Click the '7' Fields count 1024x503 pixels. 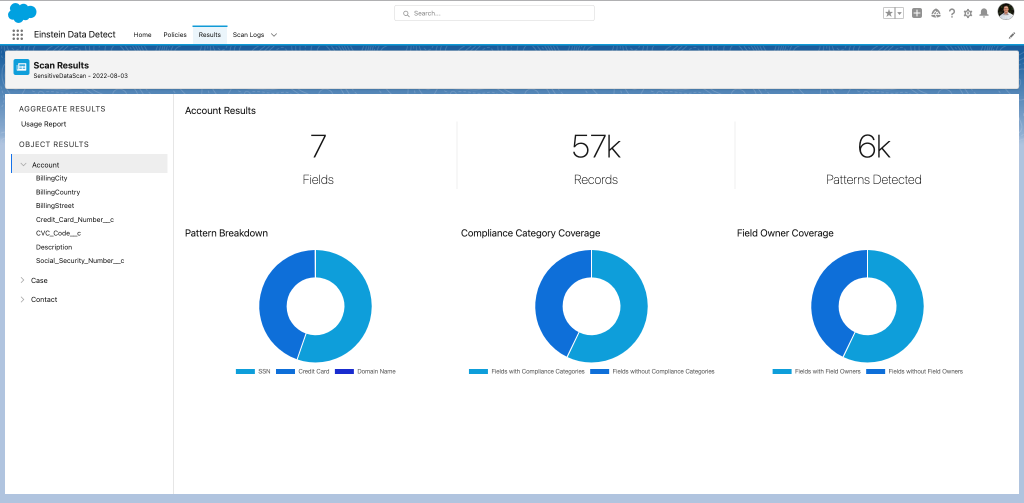pyautogui.click(x=318, y=146)
